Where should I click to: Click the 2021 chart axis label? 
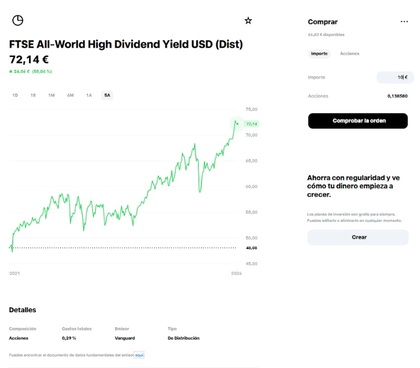14,273
